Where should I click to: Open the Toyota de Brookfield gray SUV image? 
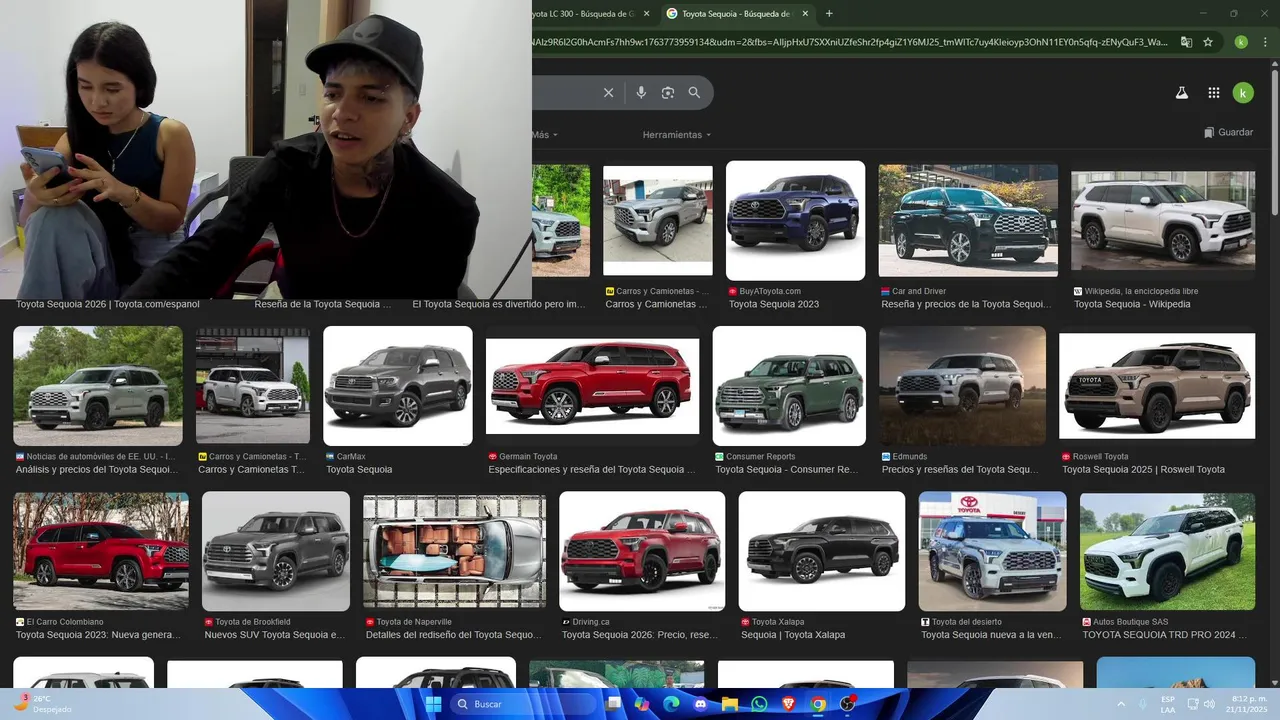pyautogui.click(x=276, y=551)
